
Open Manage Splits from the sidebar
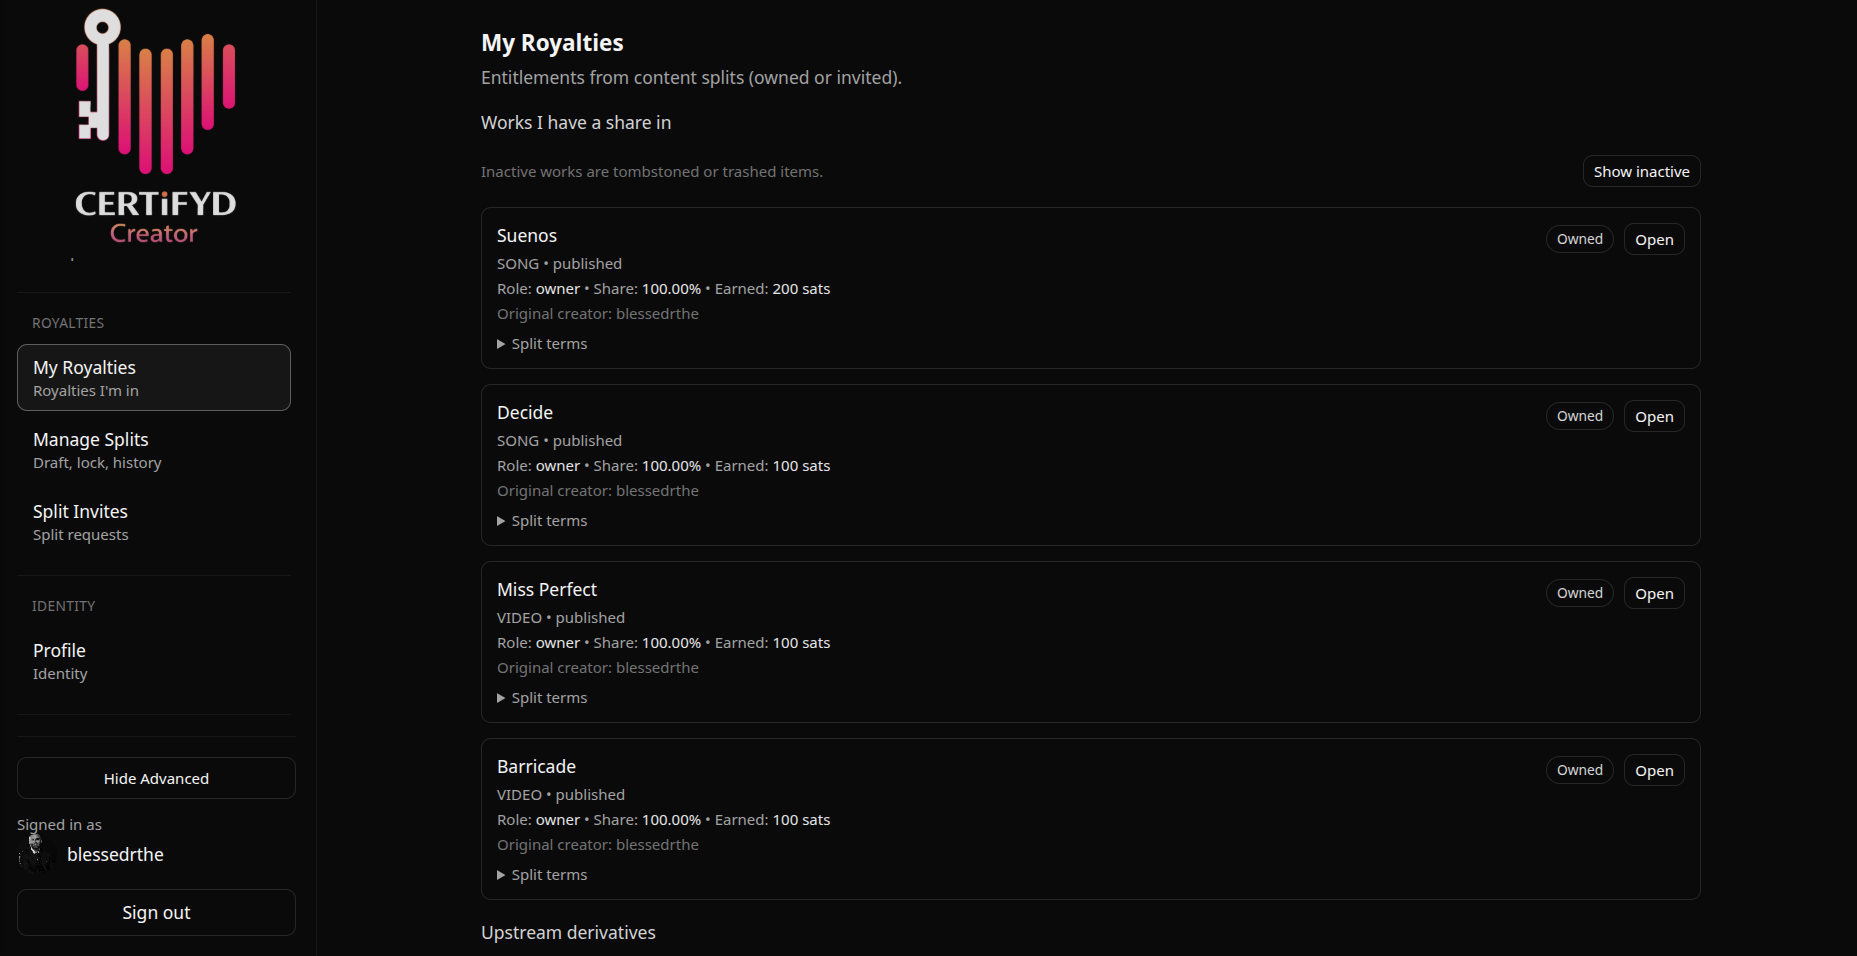point(153,449)
